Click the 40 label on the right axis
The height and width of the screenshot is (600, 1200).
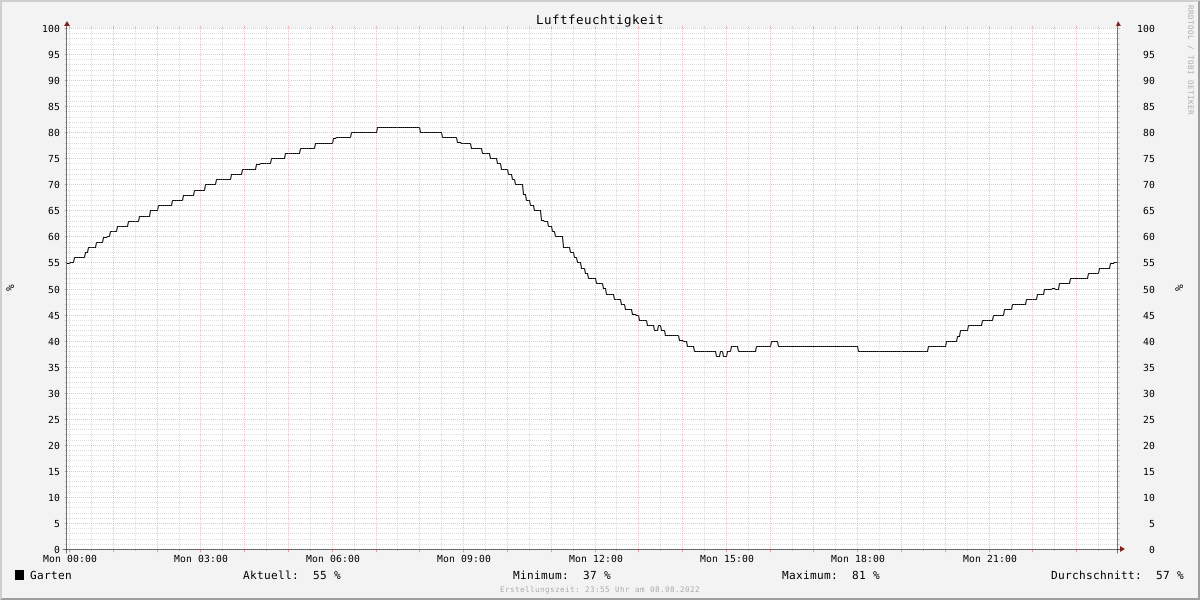(x=1148, y=341)
